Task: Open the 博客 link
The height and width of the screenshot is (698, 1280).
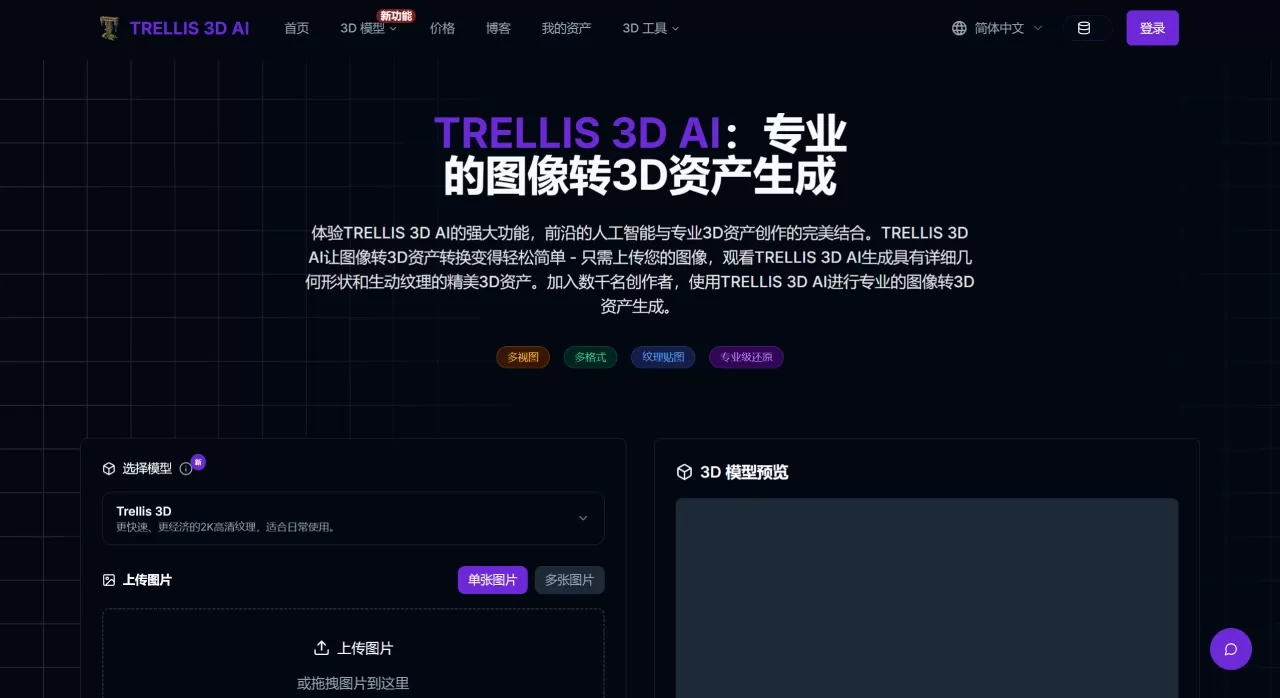Action: coord(498,28)
